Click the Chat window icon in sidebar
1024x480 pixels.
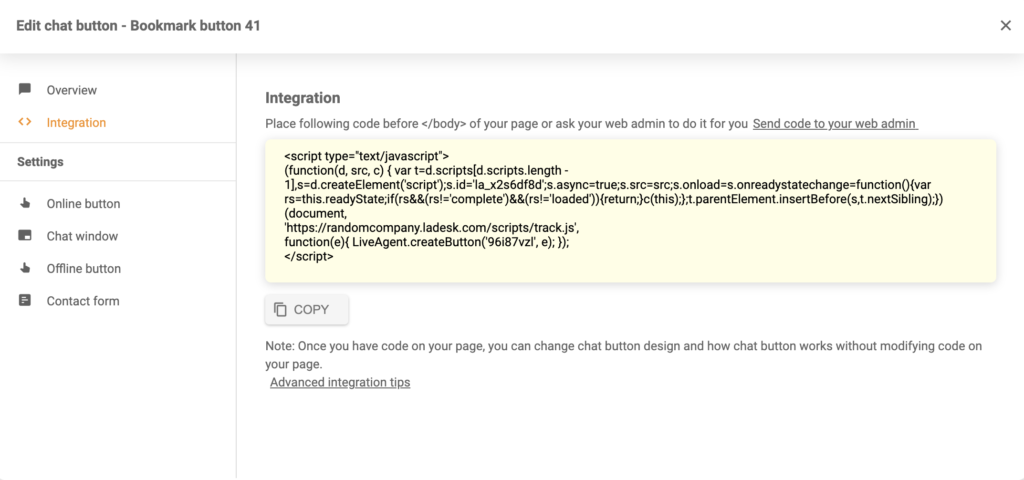coord(25,236)
